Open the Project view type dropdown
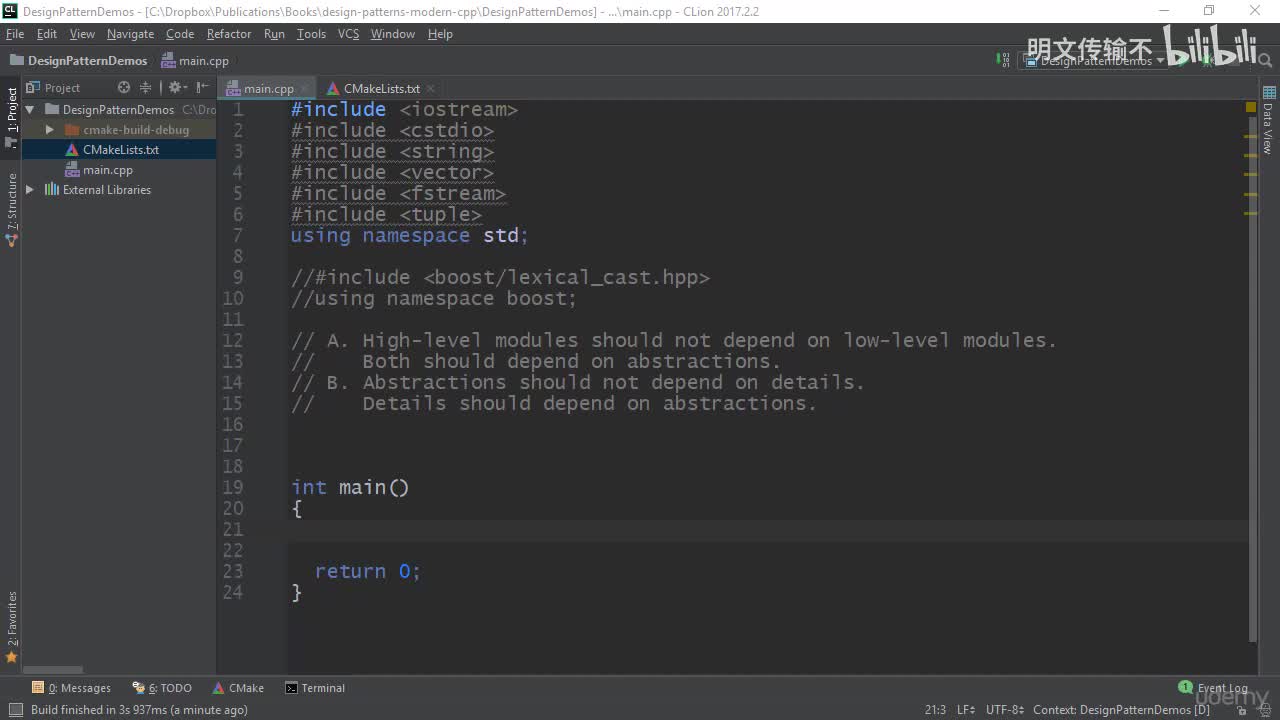The image size is (1280, 720). pyautogui.click(x=62, y=88)
